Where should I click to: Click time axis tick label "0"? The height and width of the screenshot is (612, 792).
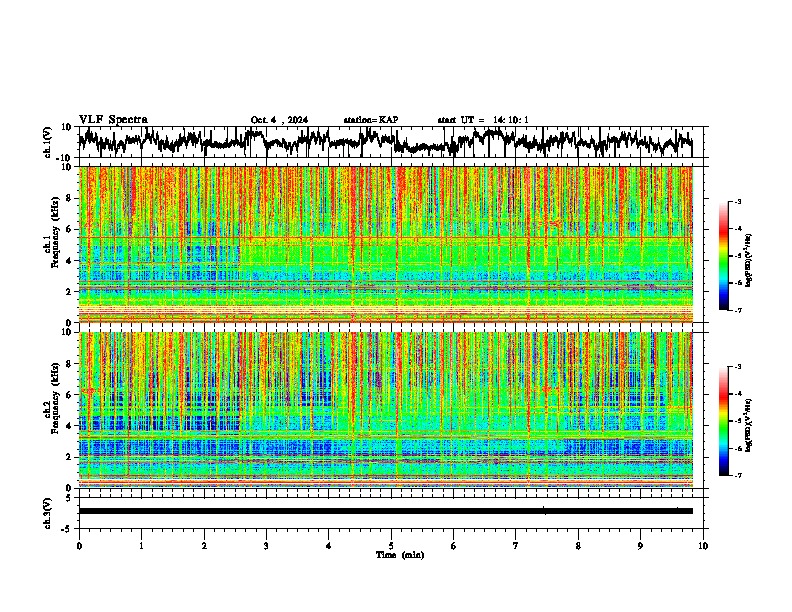(x=79, y=546)
